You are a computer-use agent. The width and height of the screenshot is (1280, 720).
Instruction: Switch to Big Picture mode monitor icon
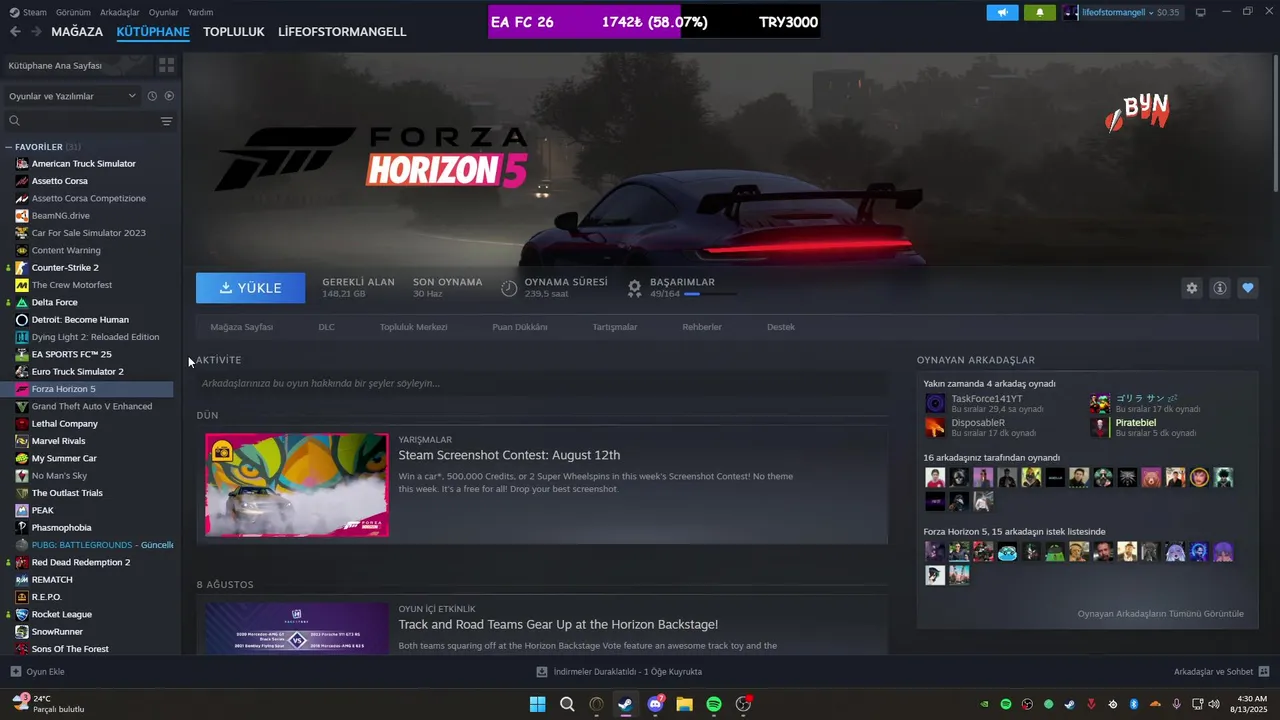click(1200, 12)
